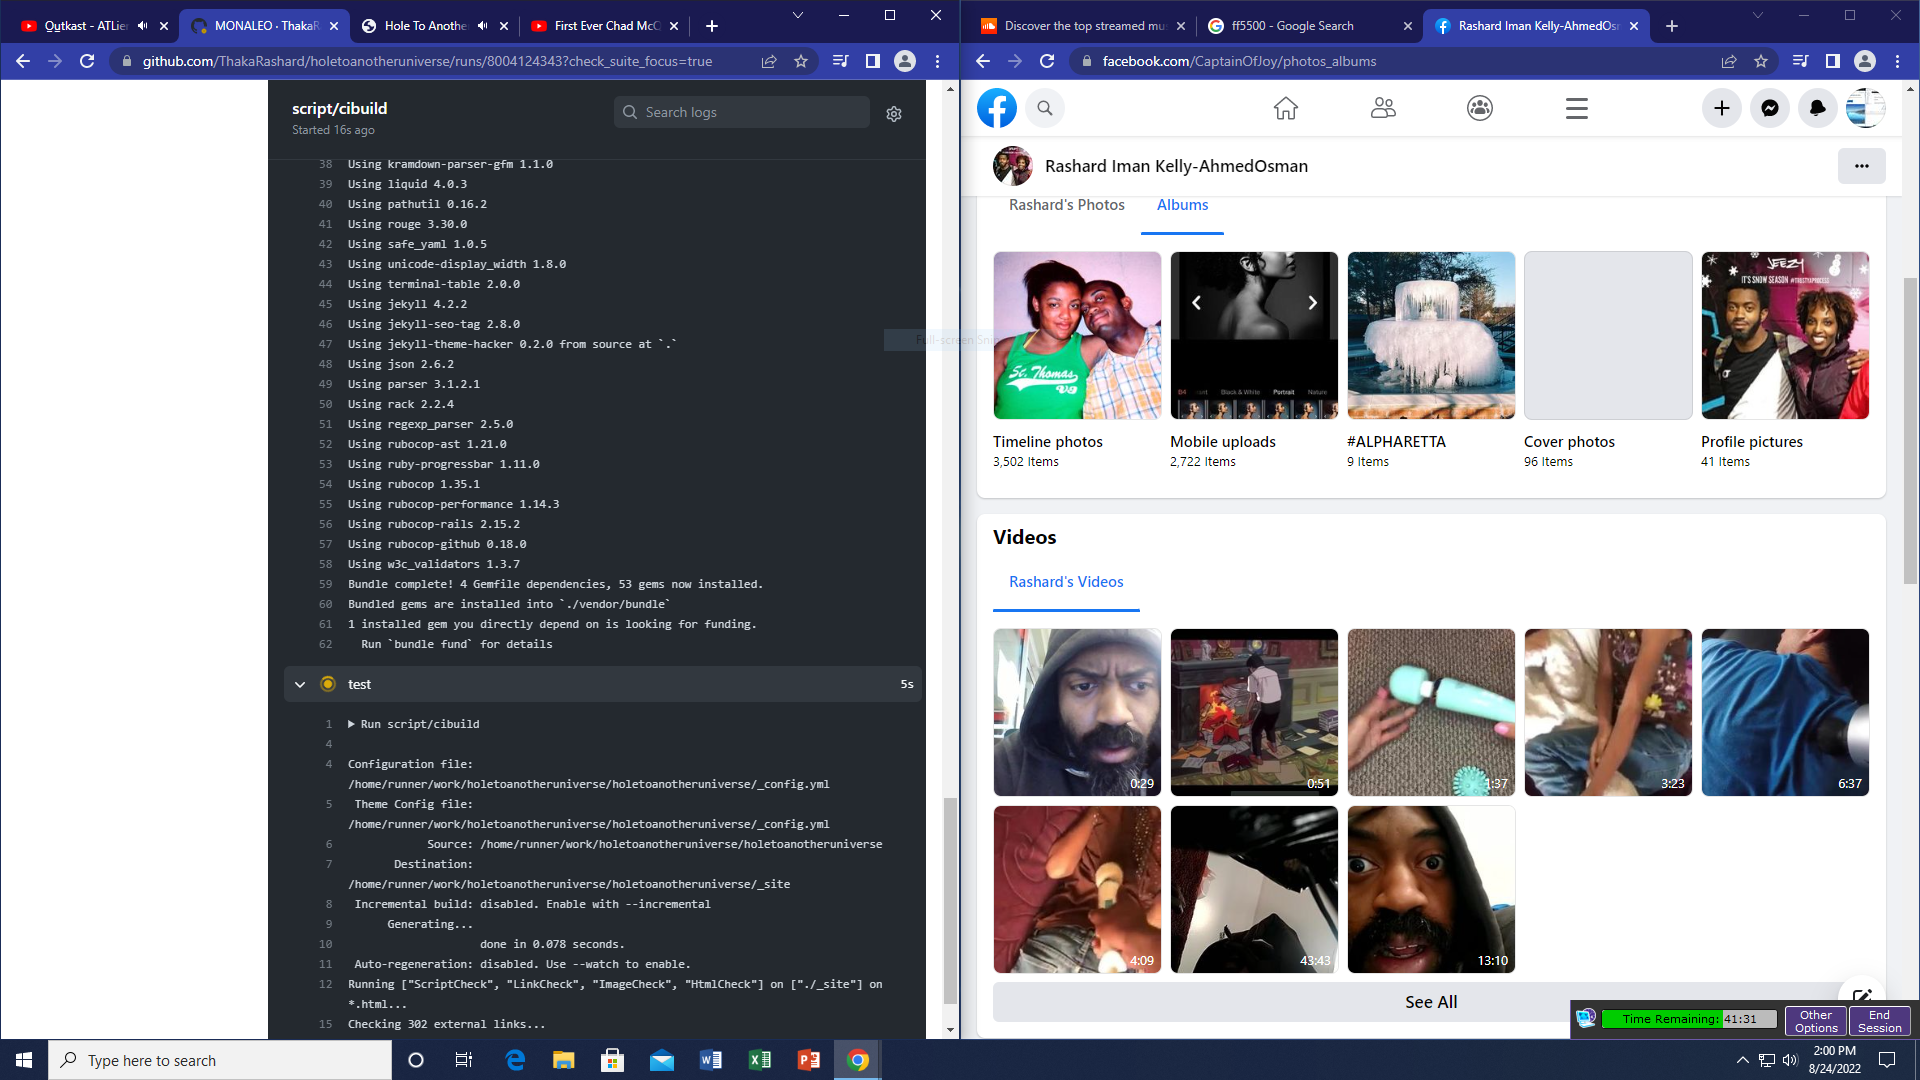The width and height of the screenshot is (1920, 1080).
Task: Click See All videos button
Action: 1430,1002
